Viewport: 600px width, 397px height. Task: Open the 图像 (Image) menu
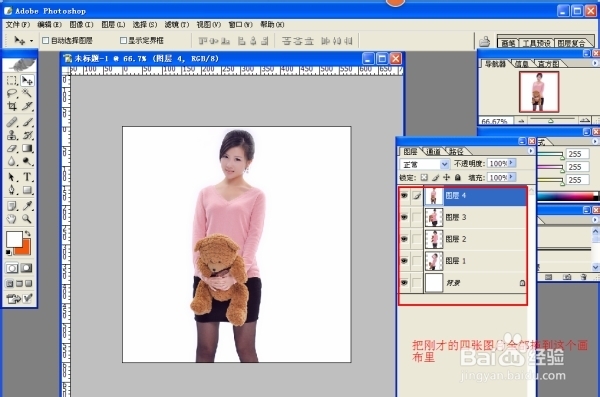click(81, 25)
